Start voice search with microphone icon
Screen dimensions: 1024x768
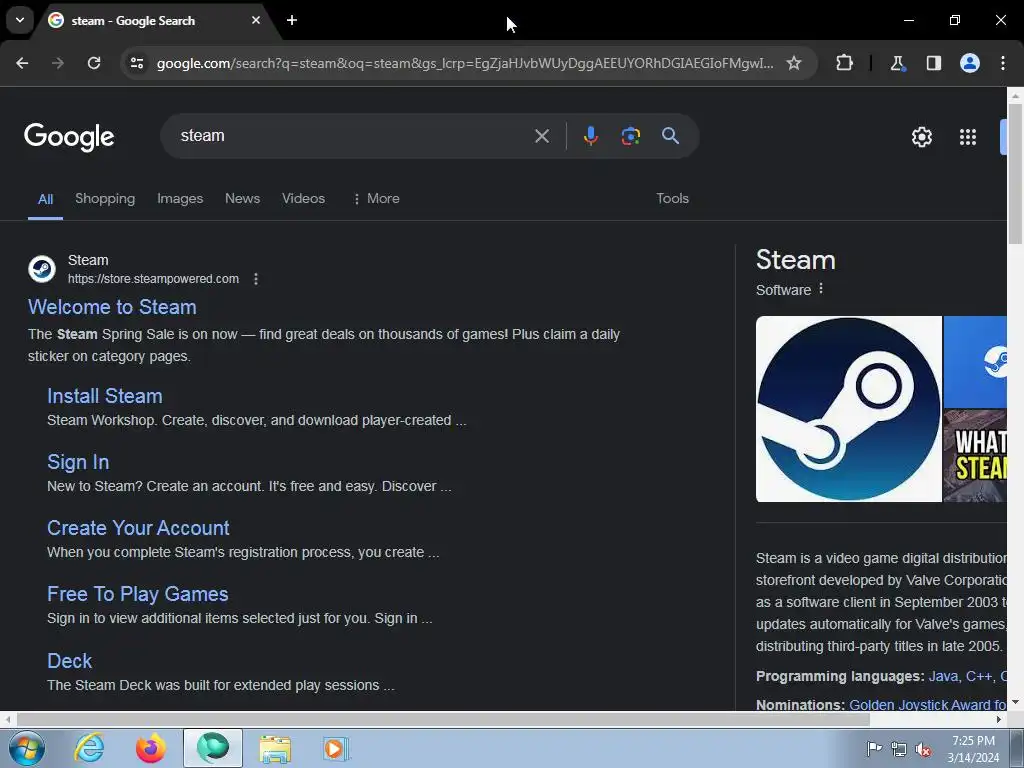pos(590,136)
